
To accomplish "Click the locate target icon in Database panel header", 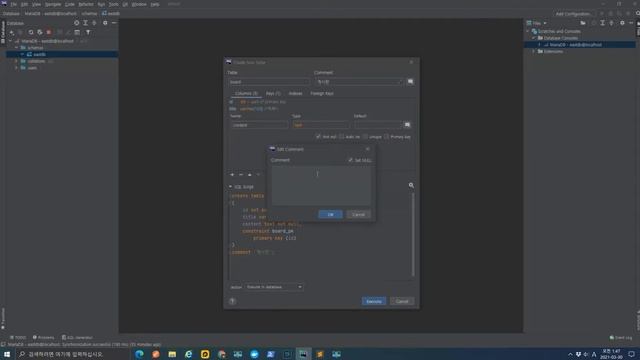I will 76,23.
